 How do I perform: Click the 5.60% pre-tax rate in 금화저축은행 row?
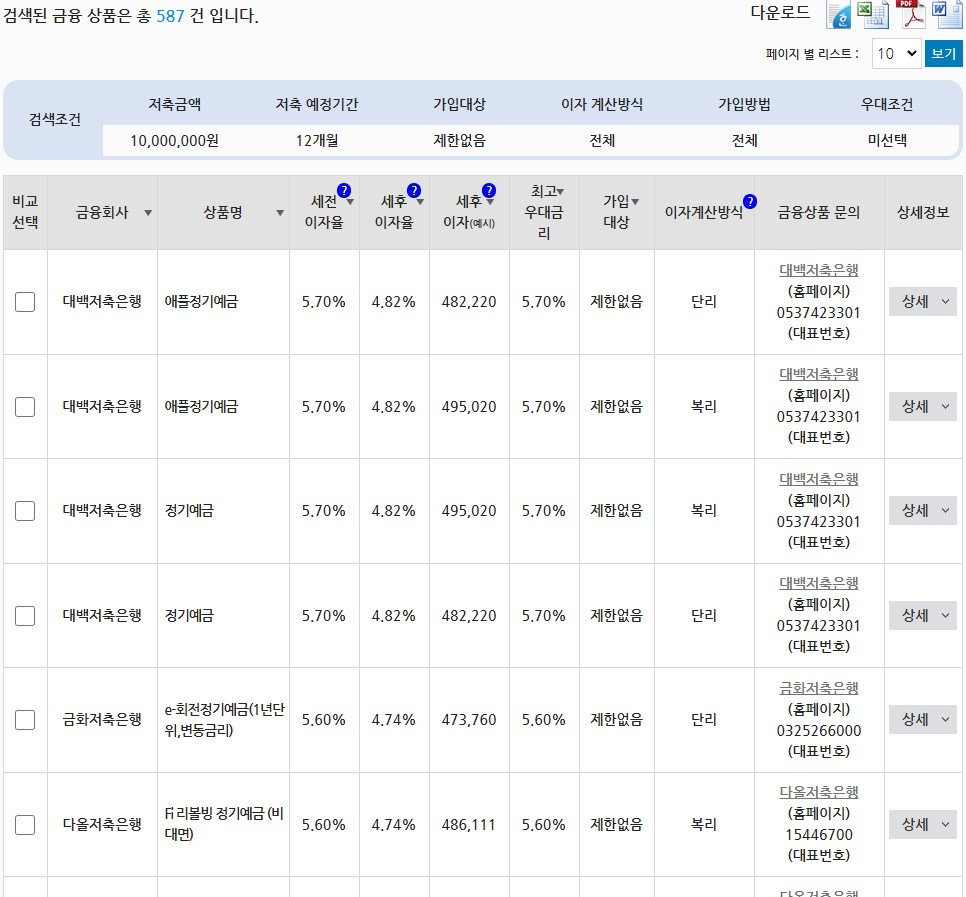(x=323, y=720)
